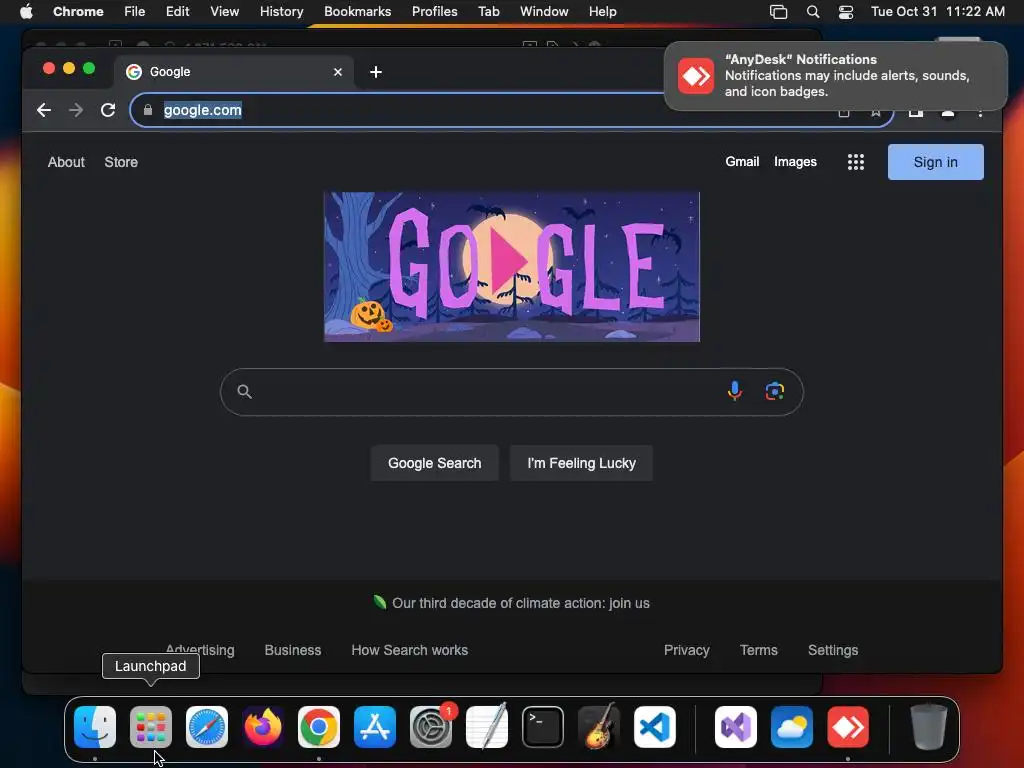This screenshot has width=1024, height=768.
Task: Open Finder from the Dock
Action: (95, 726)
